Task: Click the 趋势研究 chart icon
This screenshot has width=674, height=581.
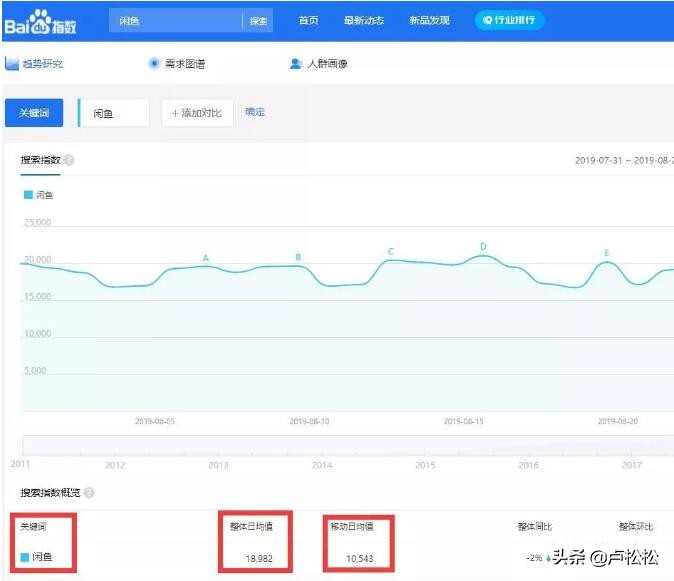Action: pos(12,64)
